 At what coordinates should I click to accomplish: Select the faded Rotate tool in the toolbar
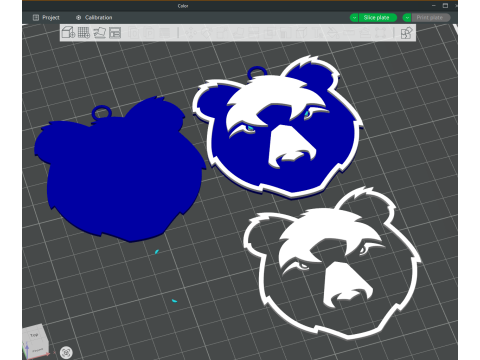(x=207, y=33)
